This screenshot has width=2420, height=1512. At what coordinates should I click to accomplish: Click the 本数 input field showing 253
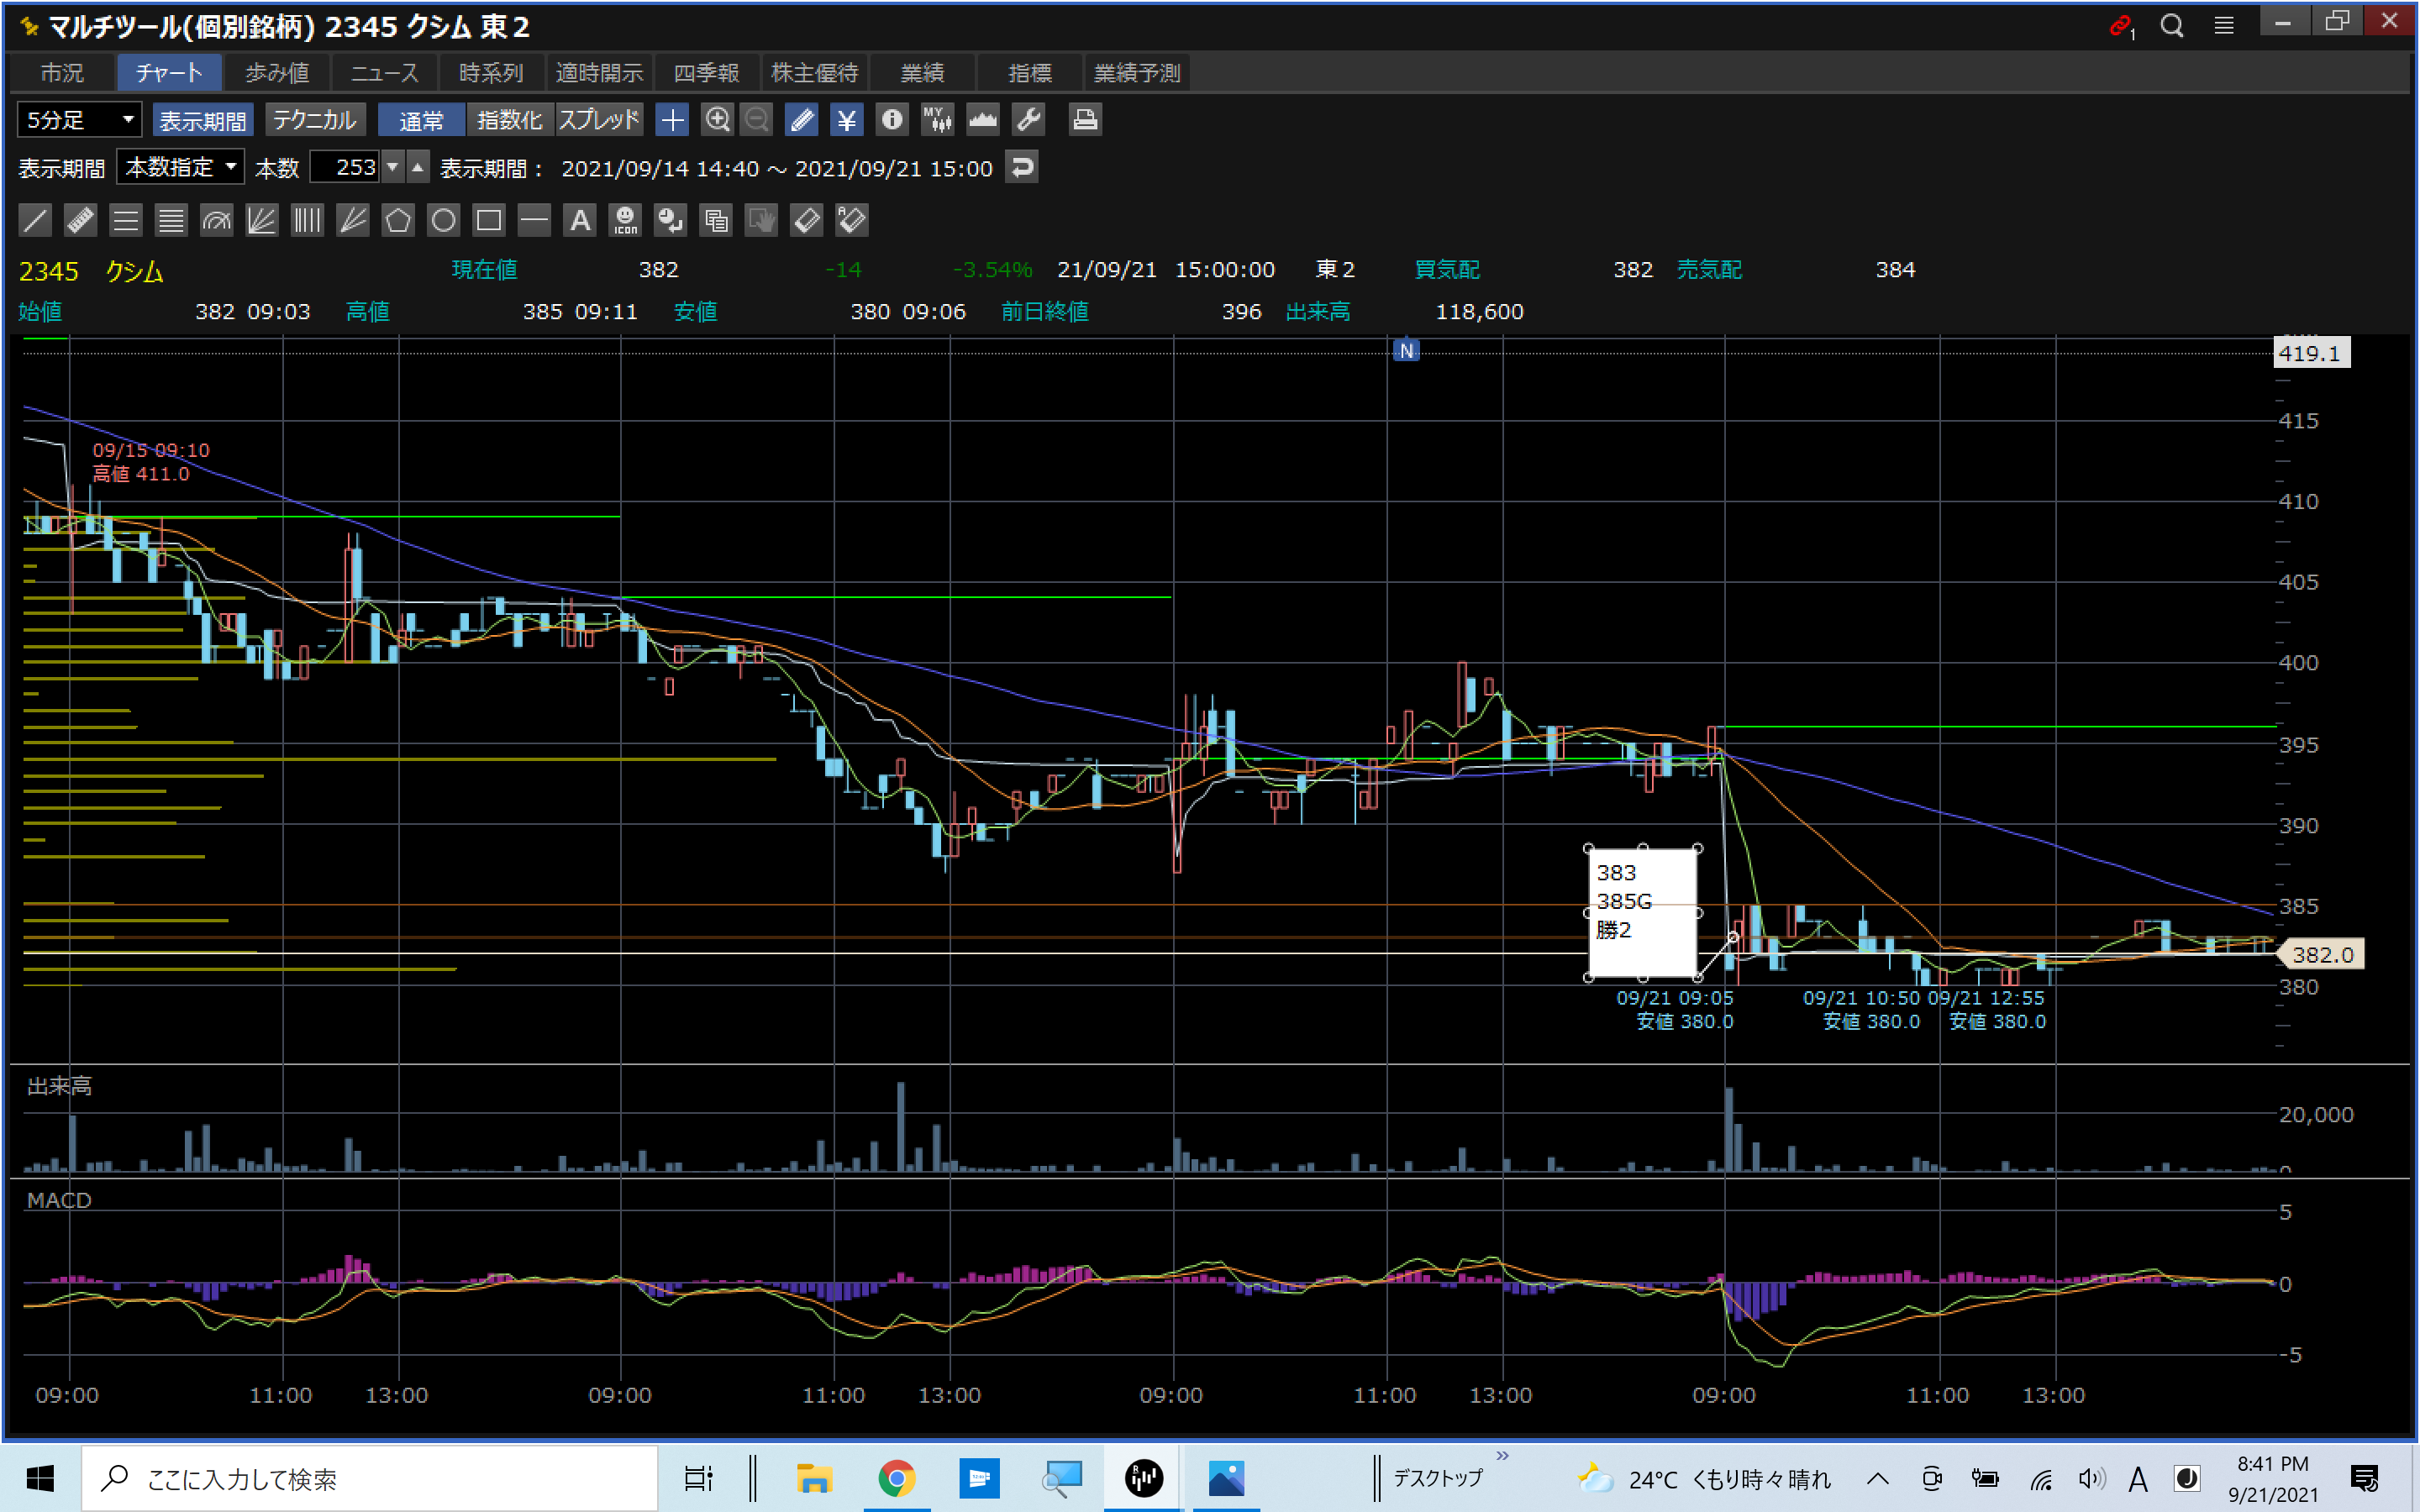[346, 167]
